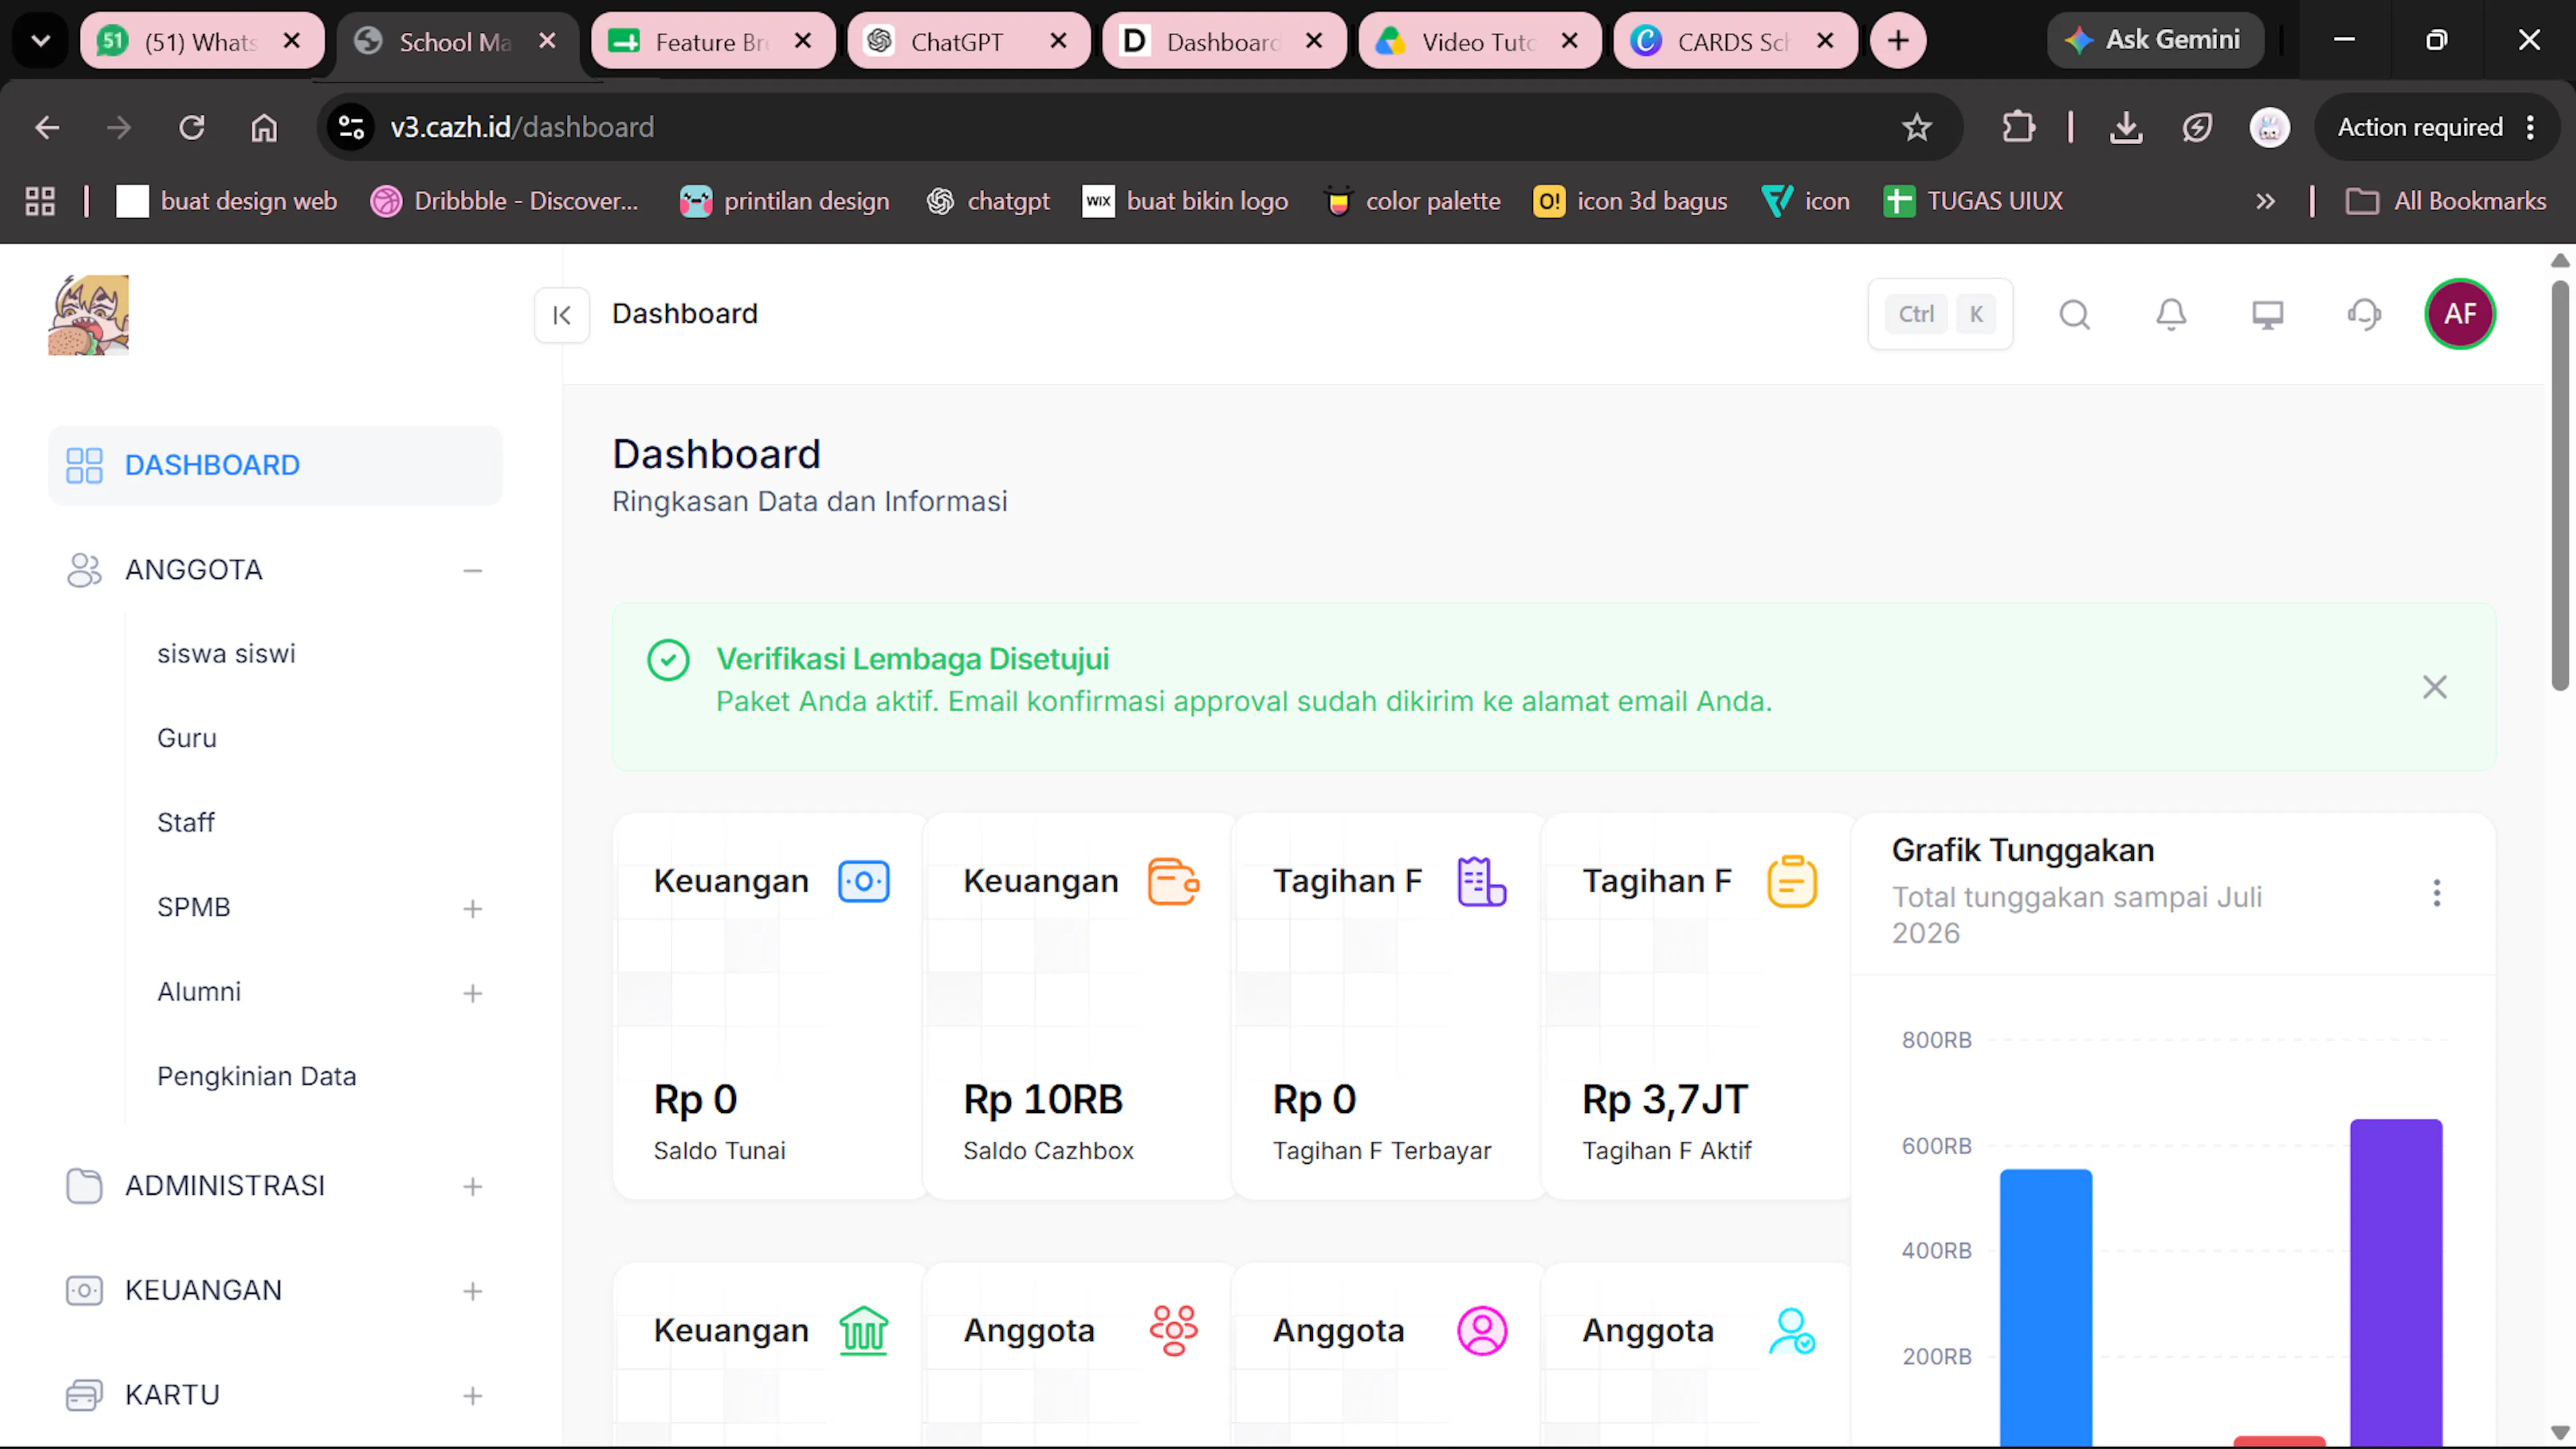Navigate back in browser
Viewport: 2576px width, 1449px height.
(47, 127)
